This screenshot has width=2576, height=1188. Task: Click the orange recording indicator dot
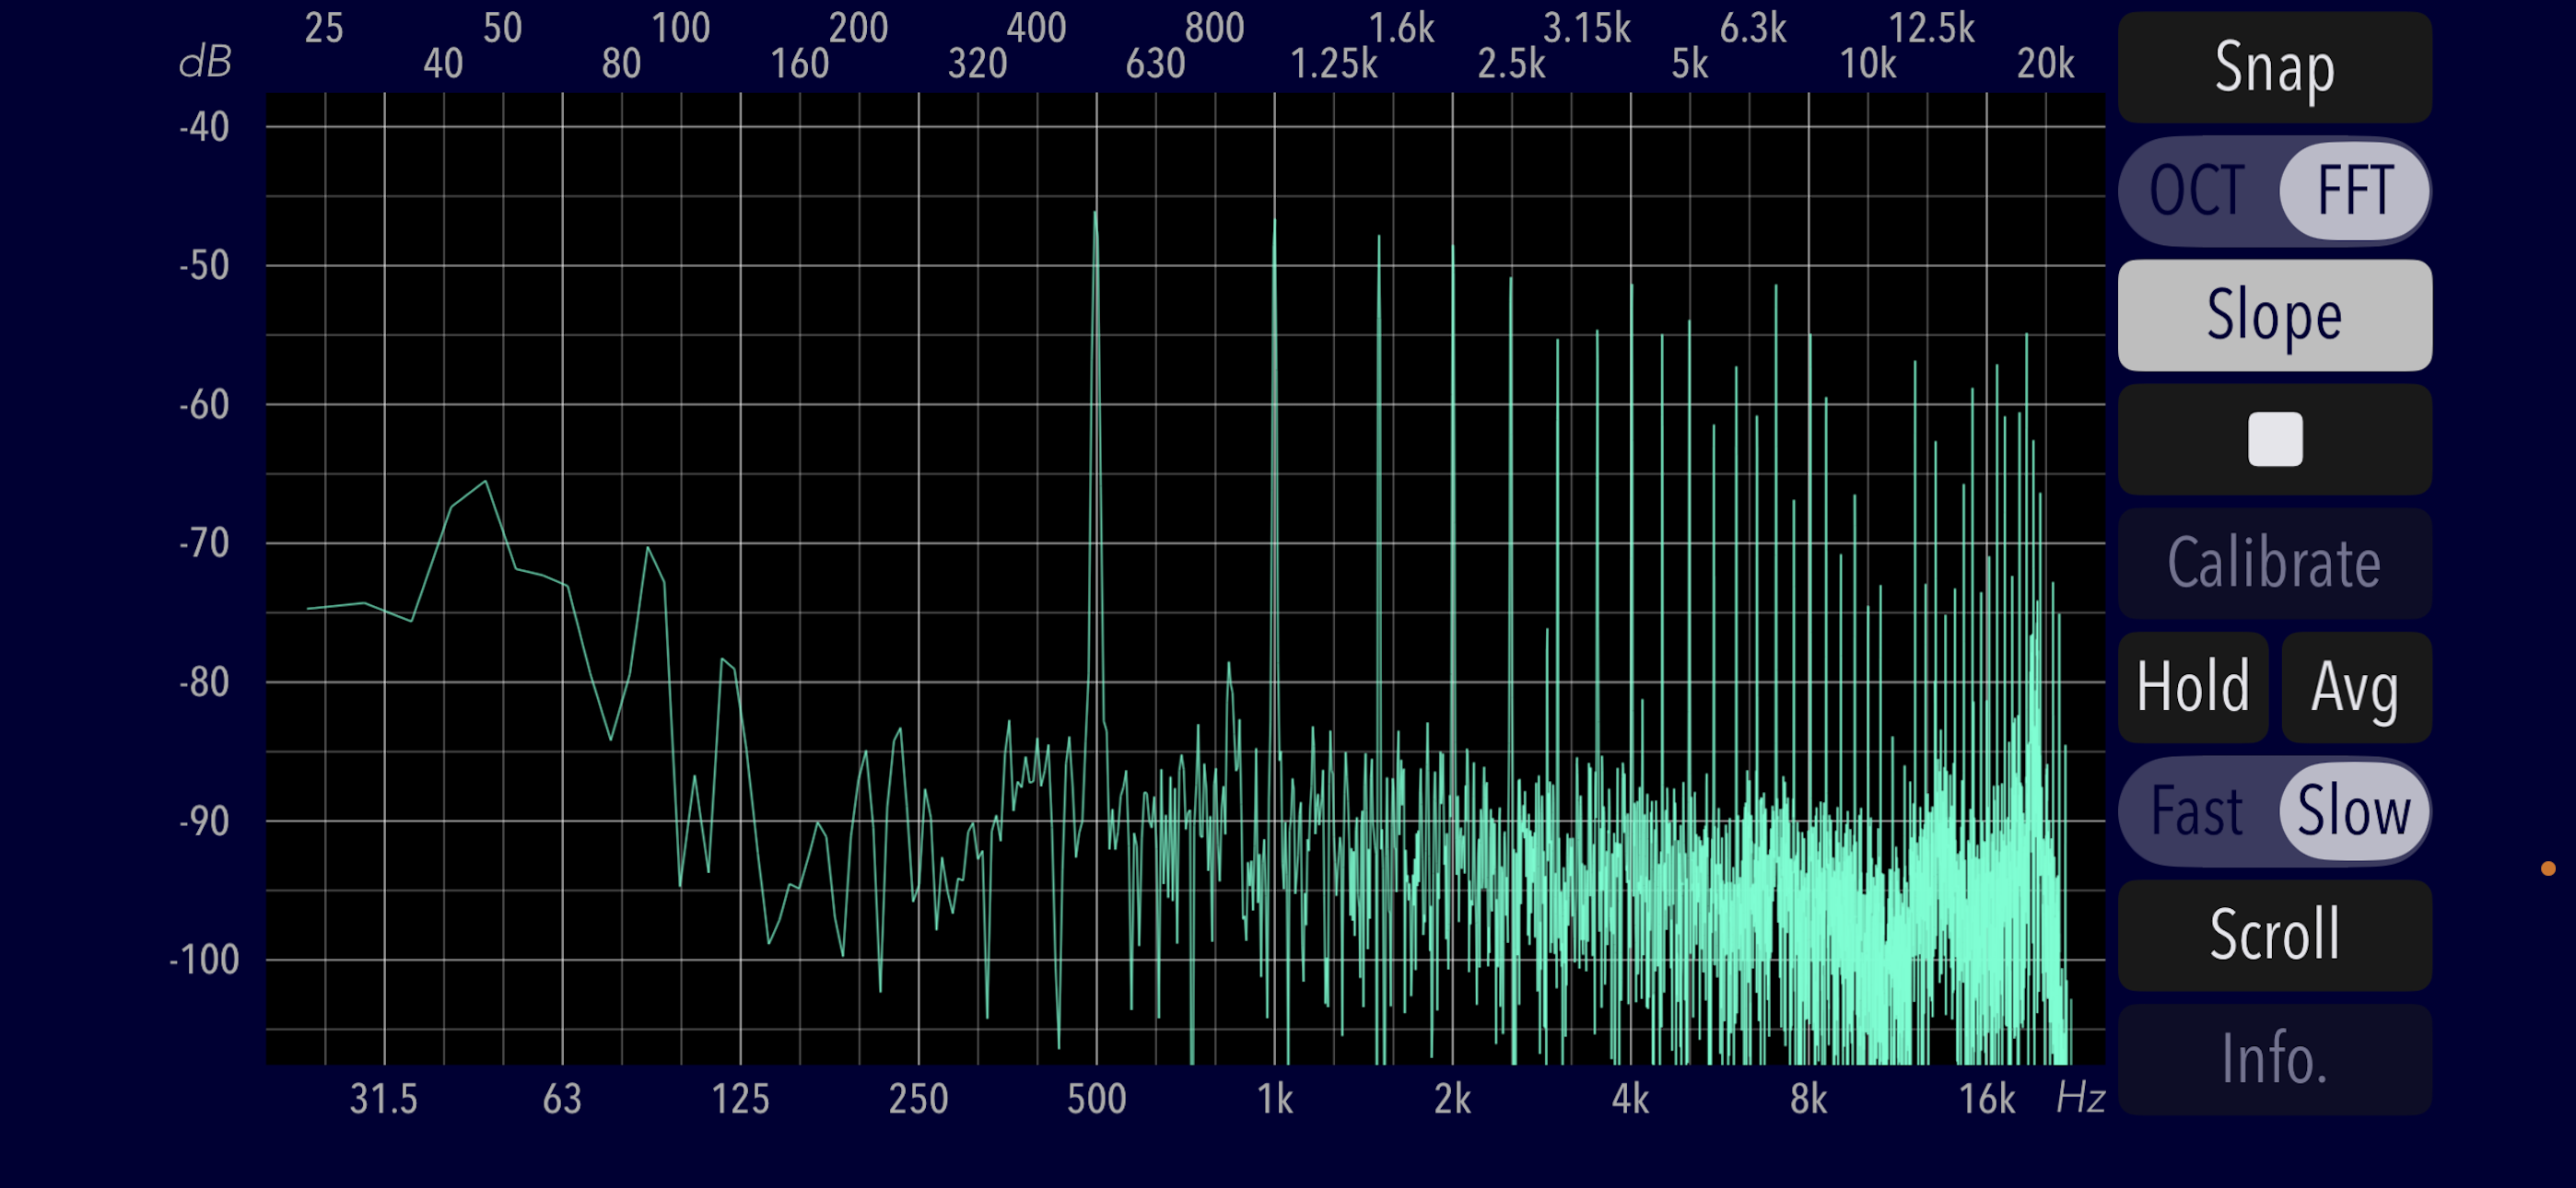[x=2547, y=868]
